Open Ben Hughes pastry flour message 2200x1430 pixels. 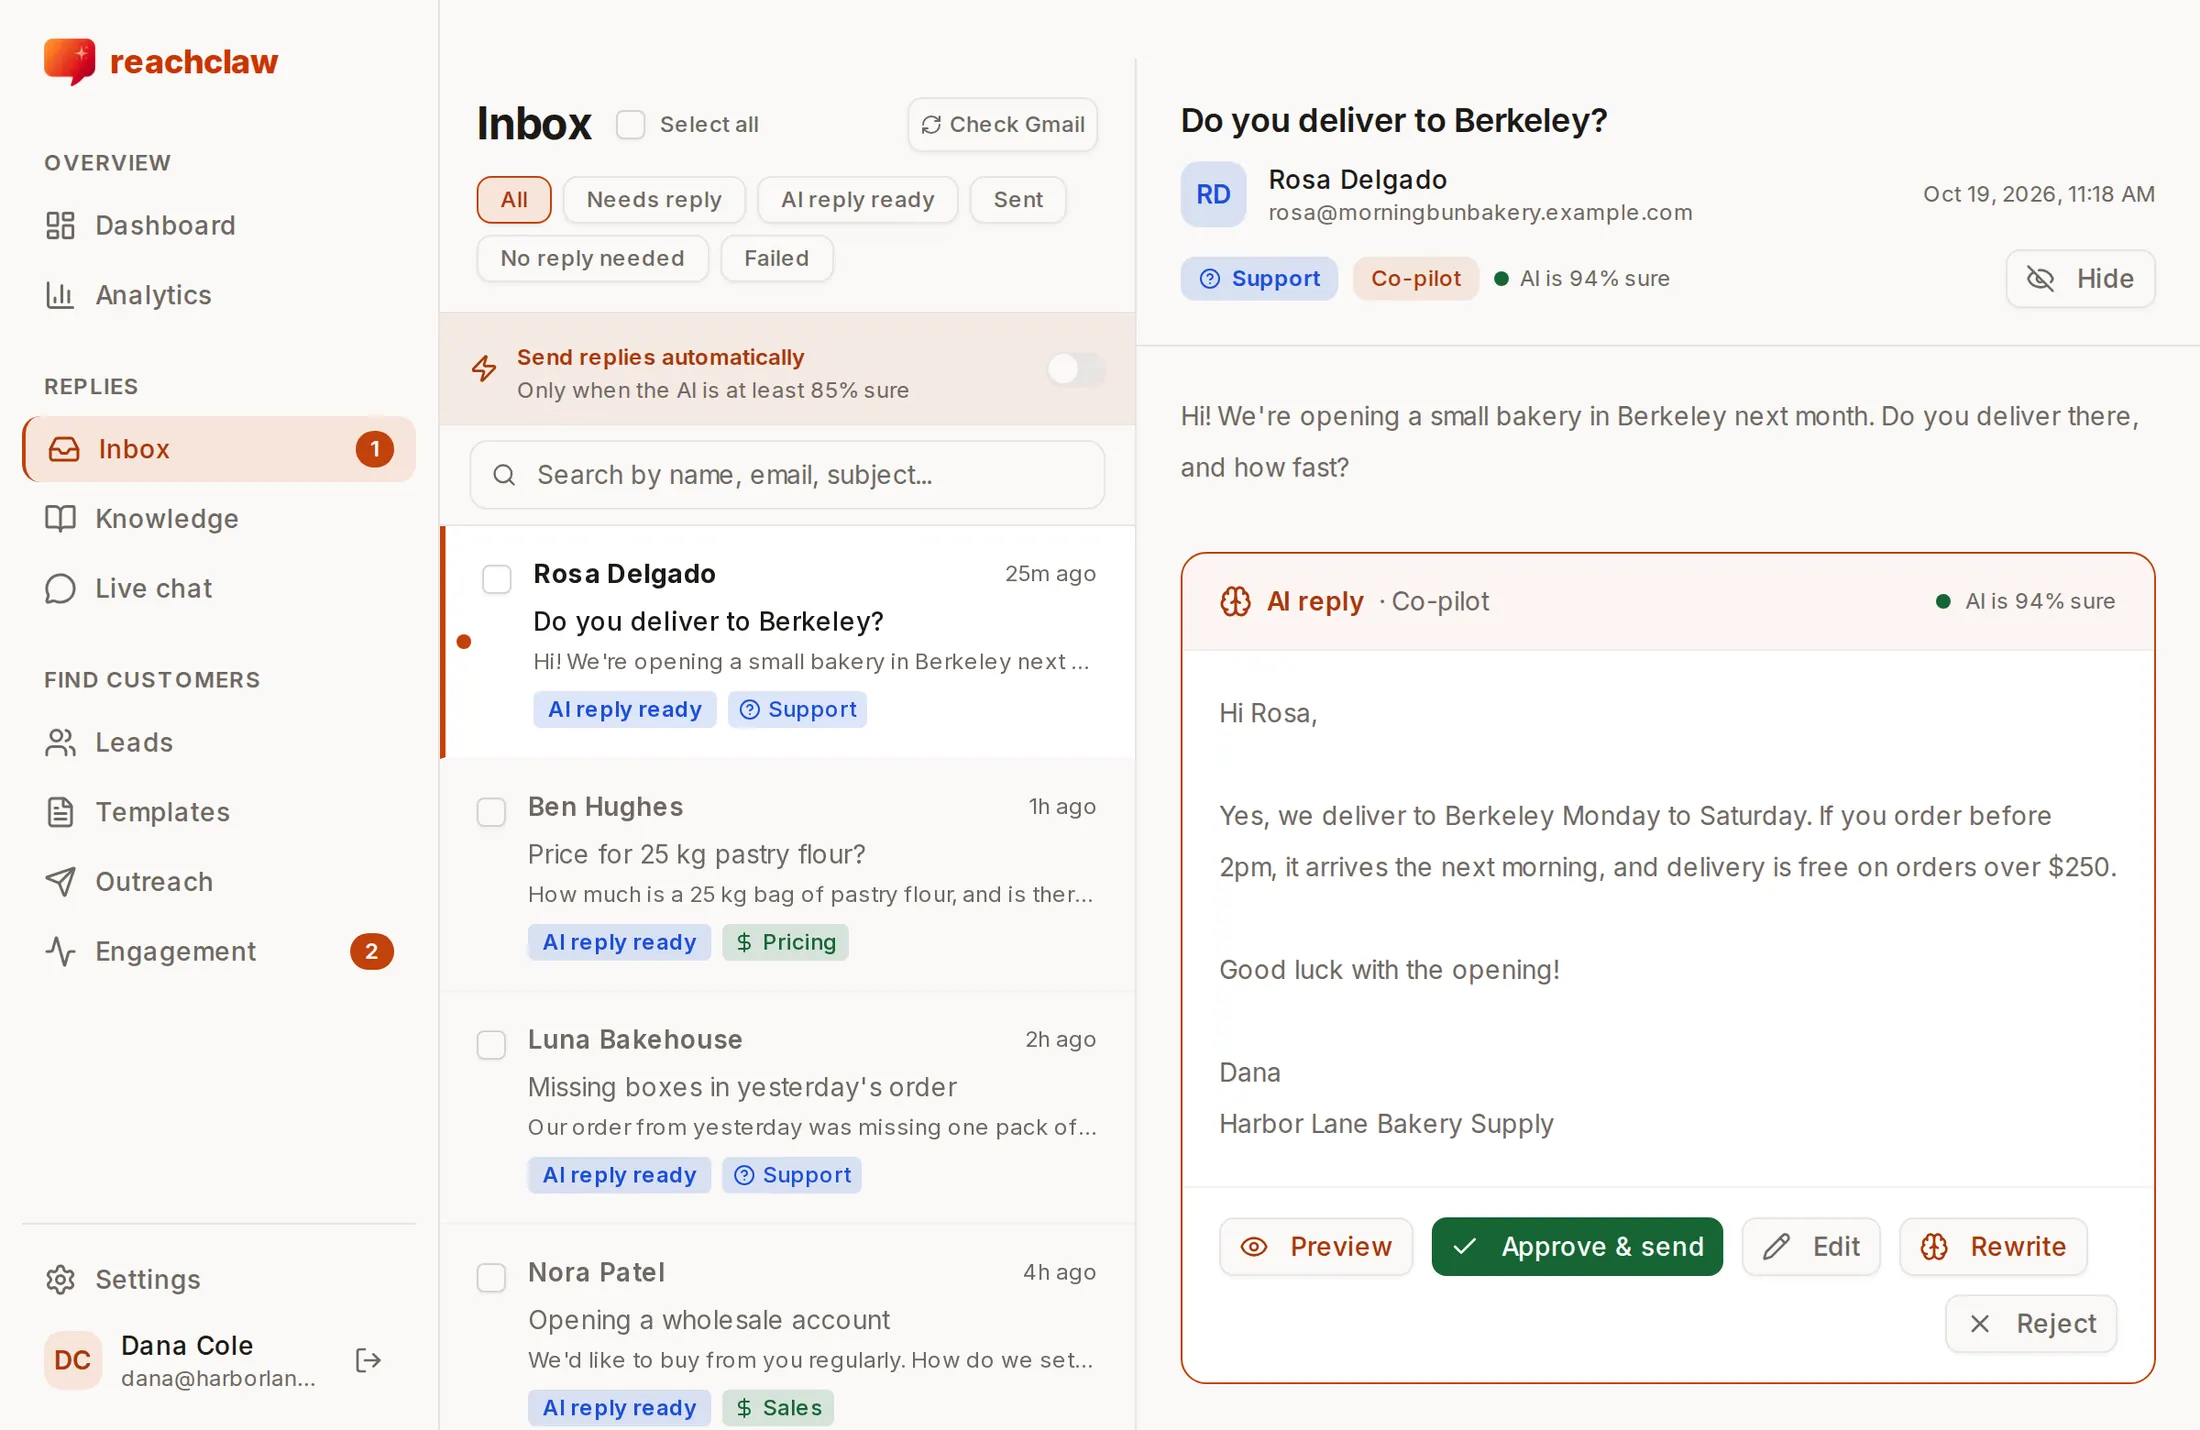click(788, 875)
